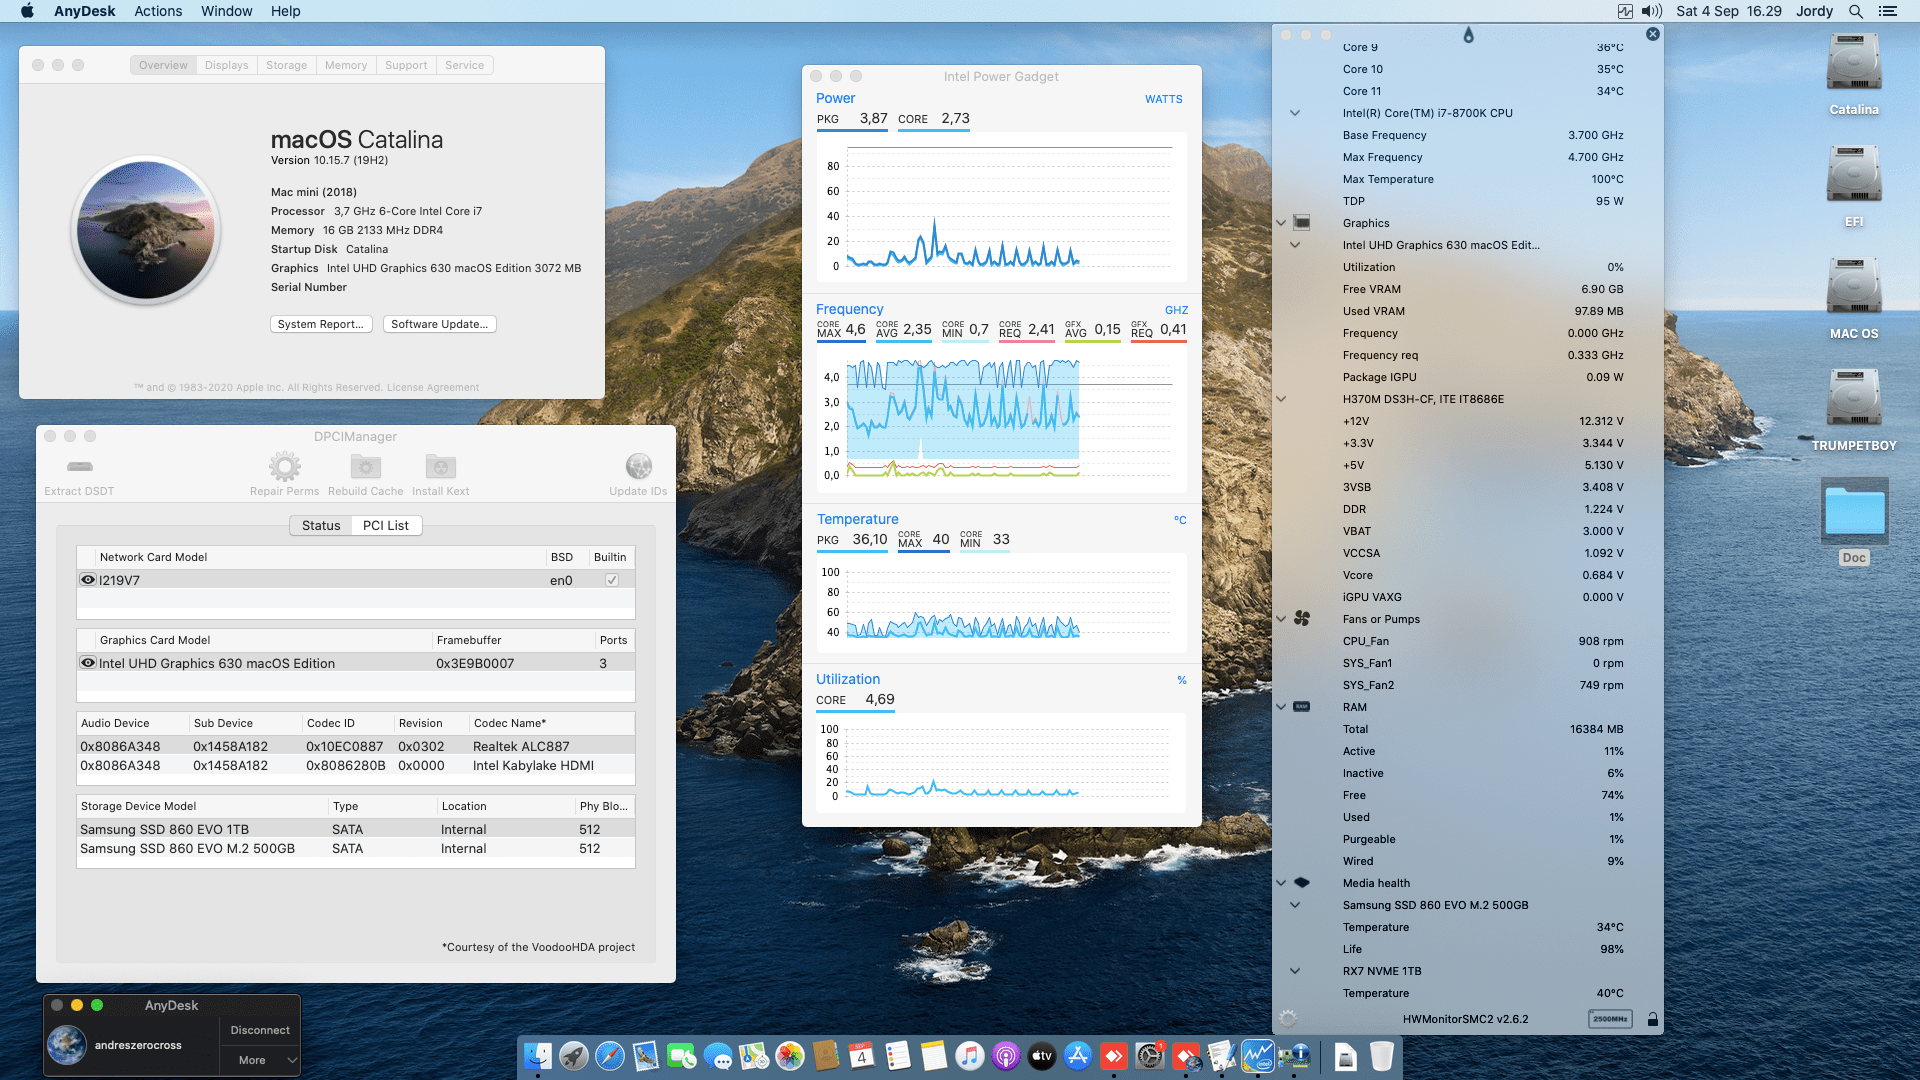Collapse the Media health section
The height and width of the screenshot is (1080, 1920).
click(1281, 883)
